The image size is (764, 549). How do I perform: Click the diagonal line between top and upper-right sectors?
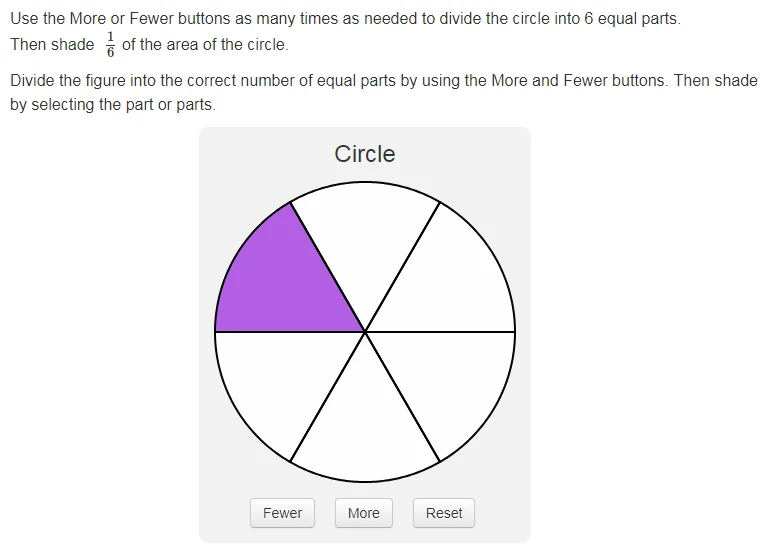pyautogui.click(x=402, y=267)
